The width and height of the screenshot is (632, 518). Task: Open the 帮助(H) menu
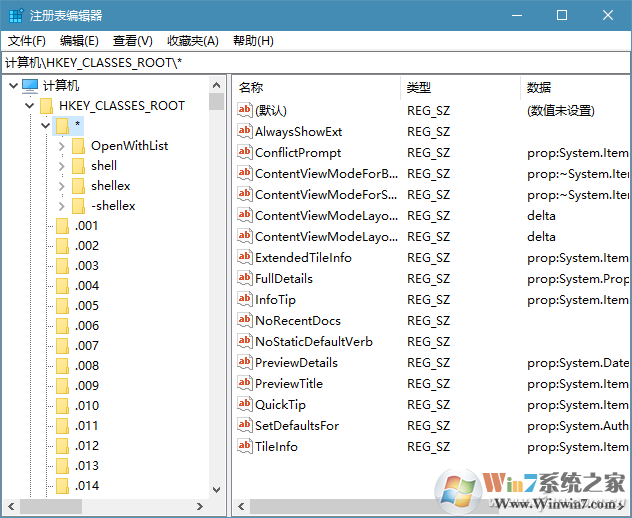253,41
